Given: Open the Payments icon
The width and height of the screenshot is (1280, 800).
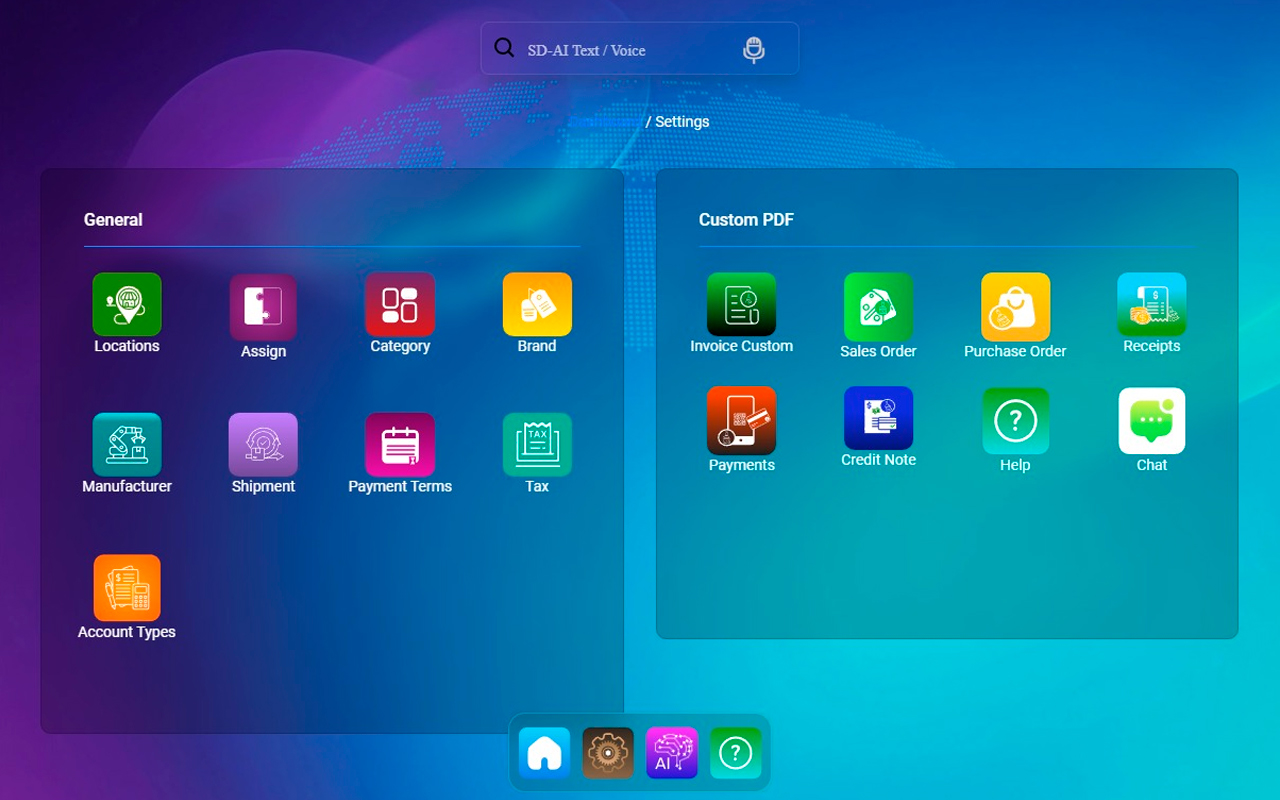Looking at the screenshot, I should 741,421.
